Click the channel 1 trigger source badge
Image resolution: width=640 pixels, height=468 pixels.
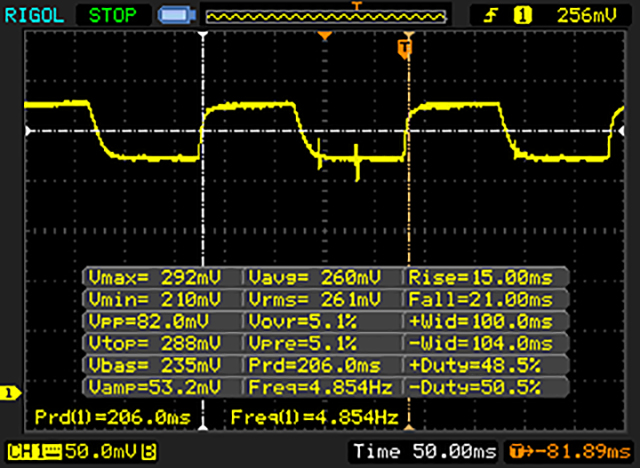click(x=523, y=16)
